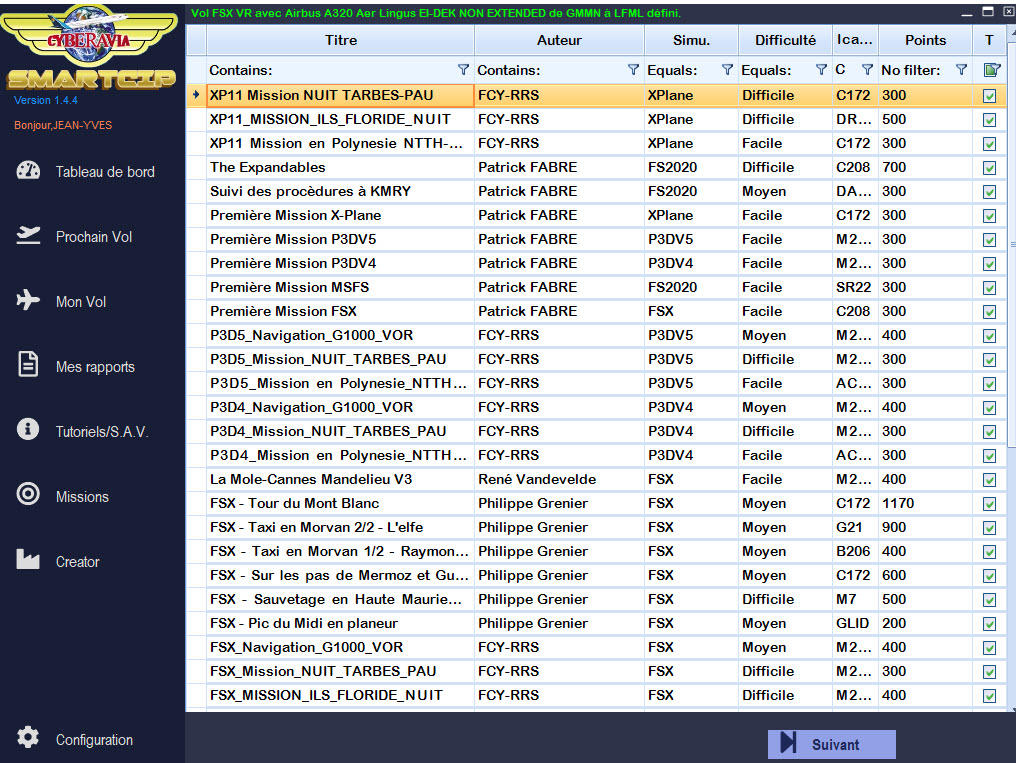Image resolution: width=1016 pixels, height=763 pixels.
Task: Select row Première Mission X-Plane
Action: [x=596, y=216]
